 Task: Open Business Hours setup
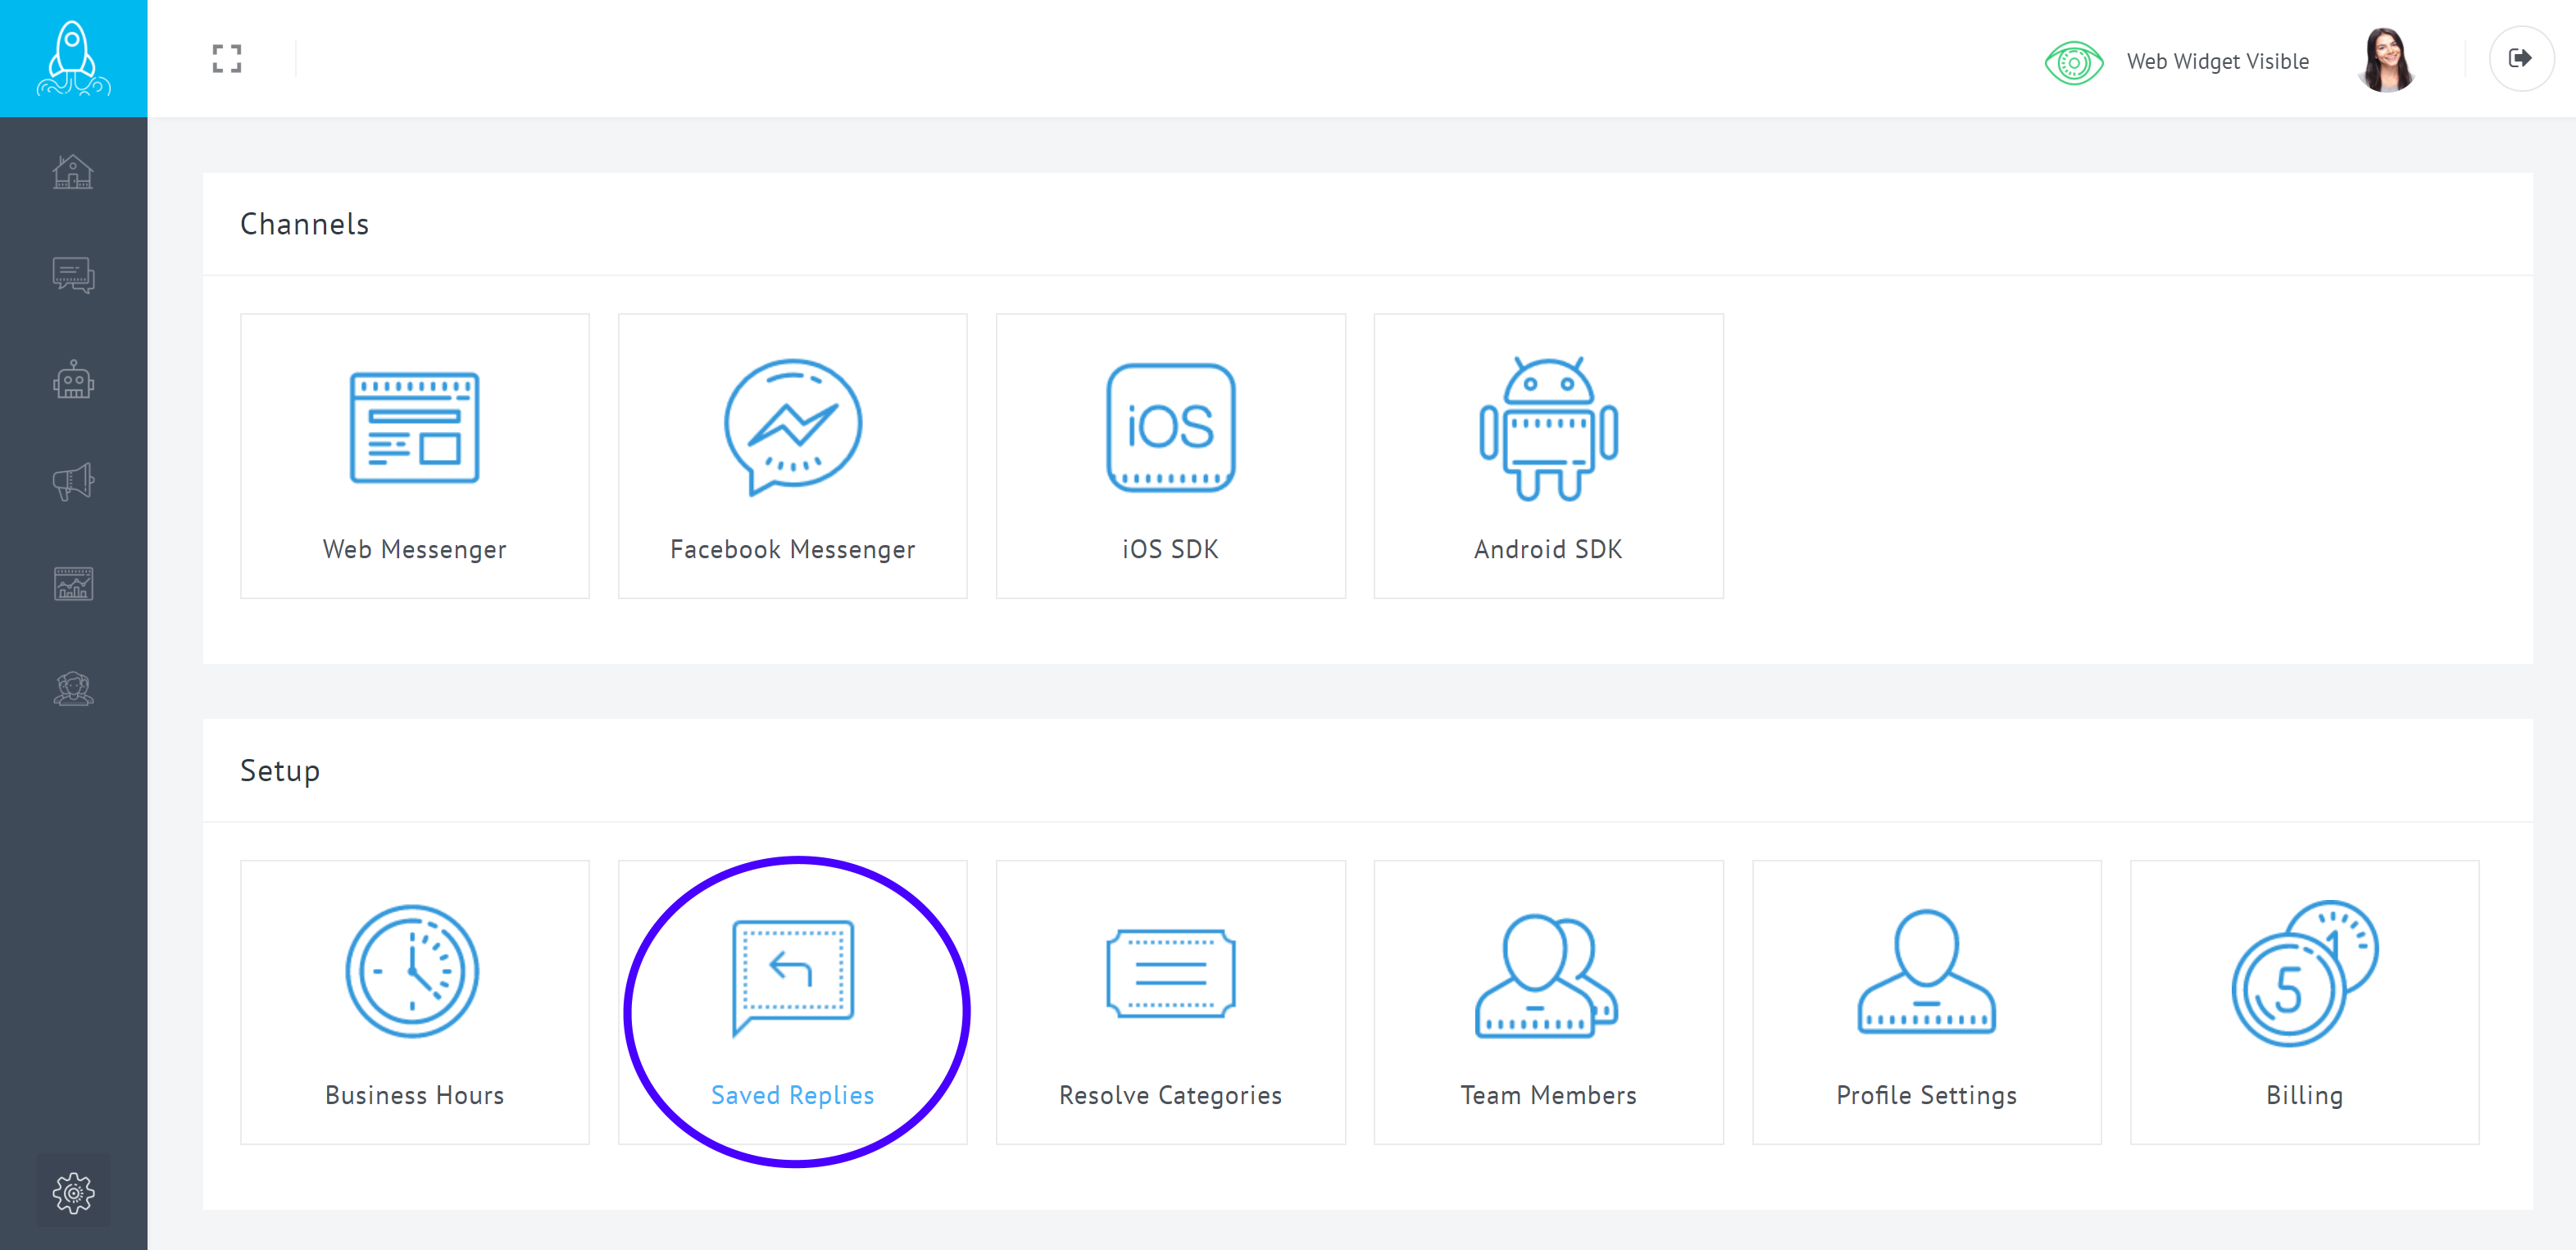click(414, 1002)
